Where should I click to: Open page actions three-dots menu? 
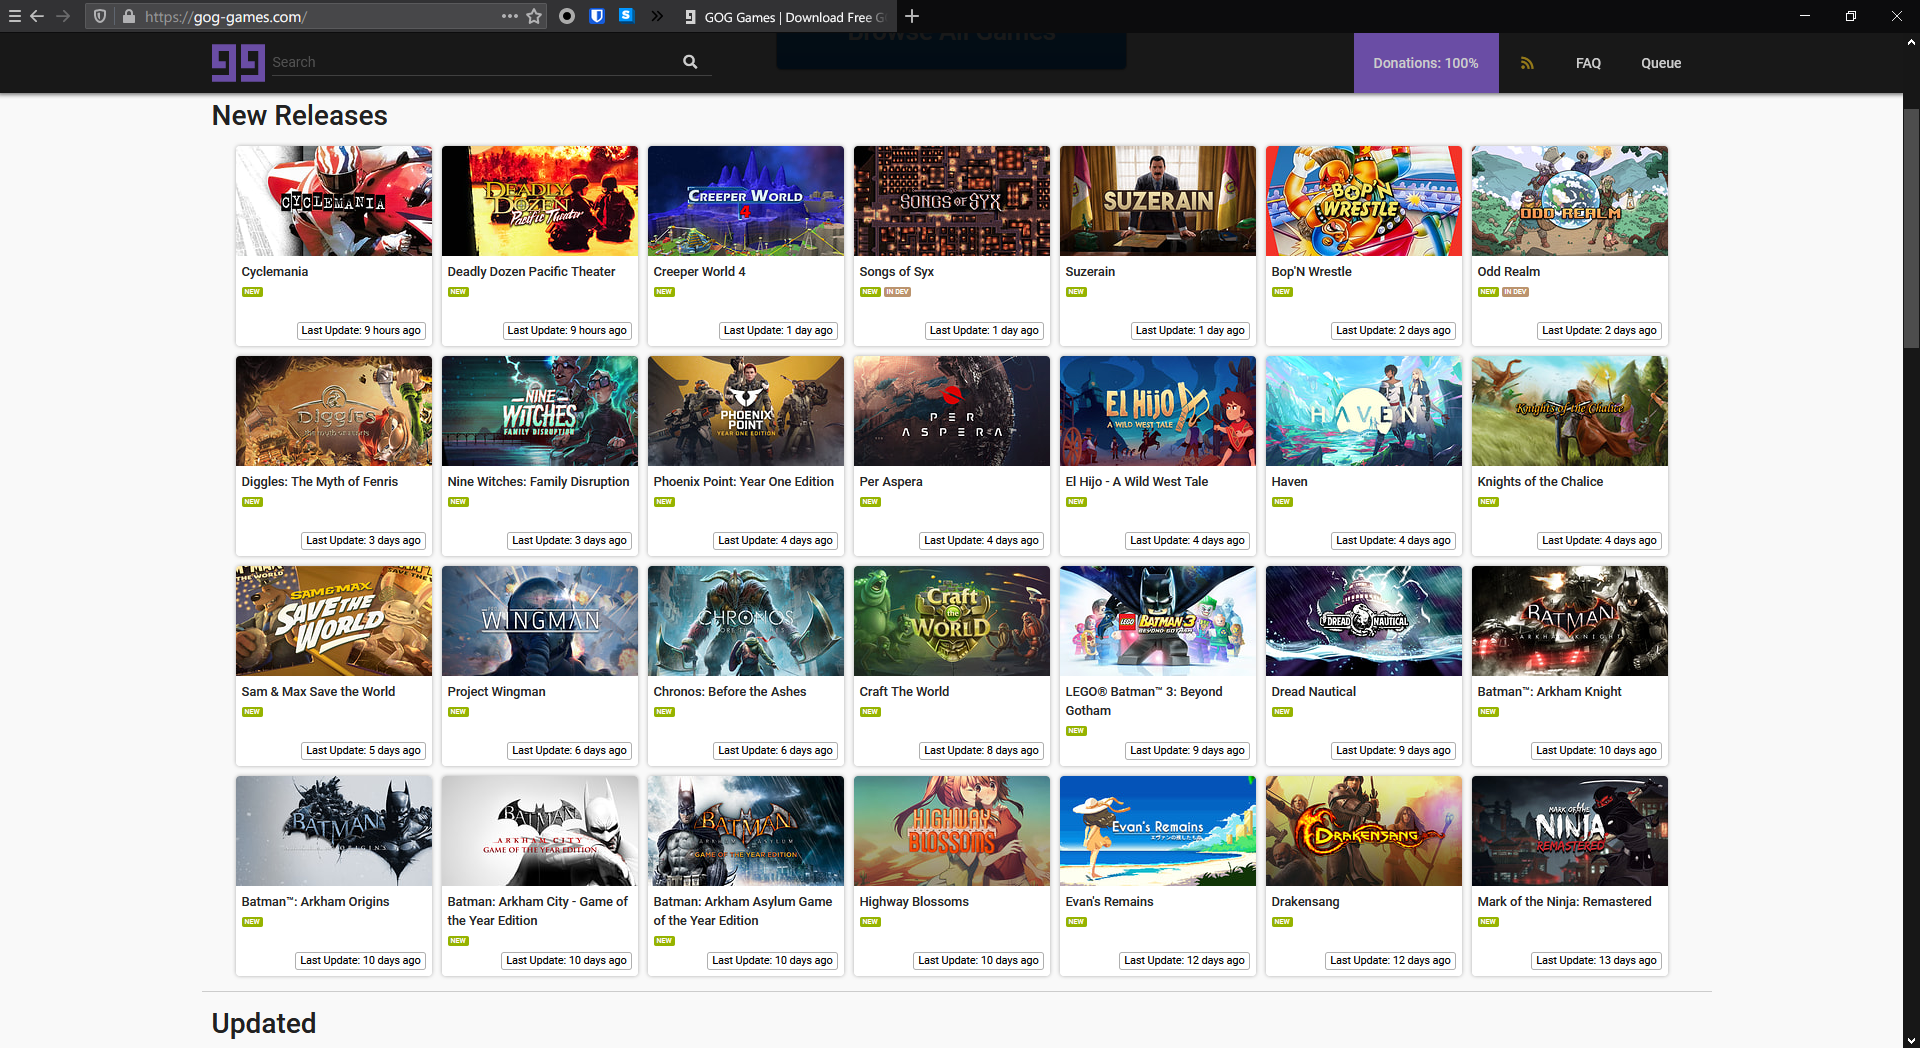509,16
